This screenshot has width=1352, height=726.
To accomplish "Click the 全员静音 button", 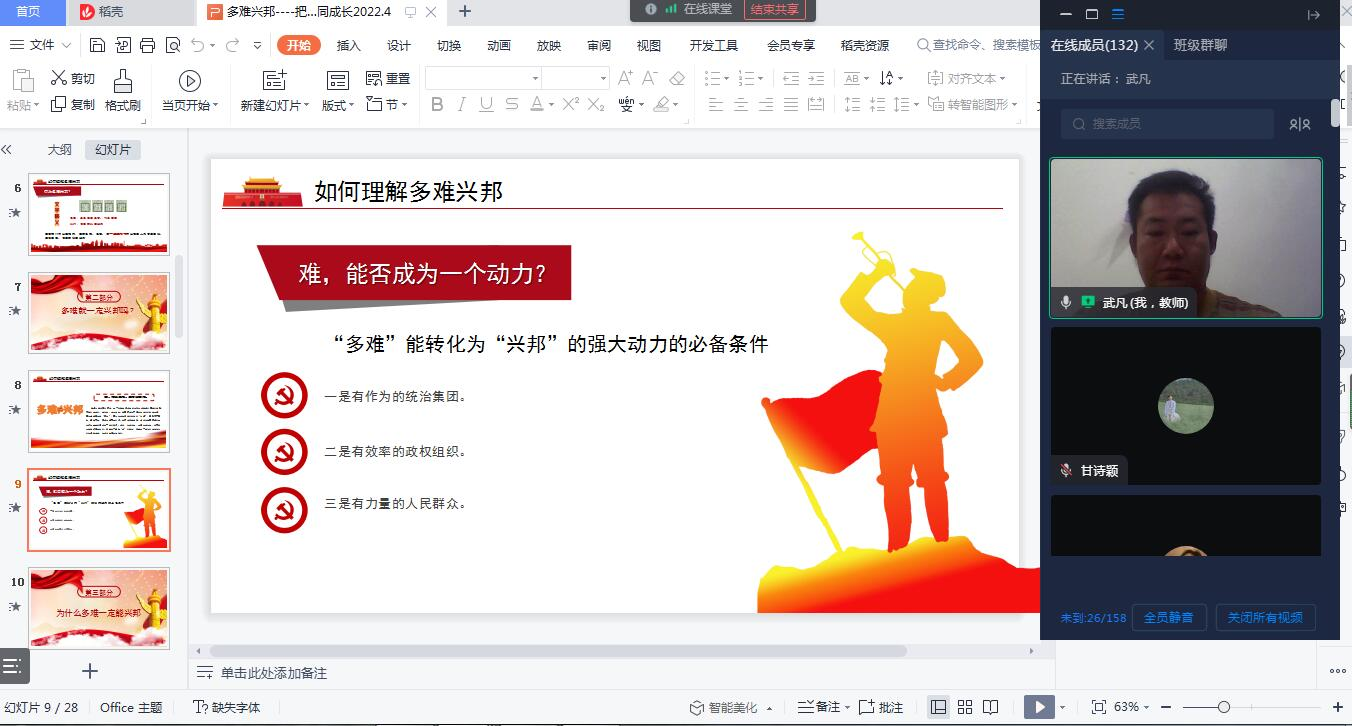I will (x=1168, y=618).
